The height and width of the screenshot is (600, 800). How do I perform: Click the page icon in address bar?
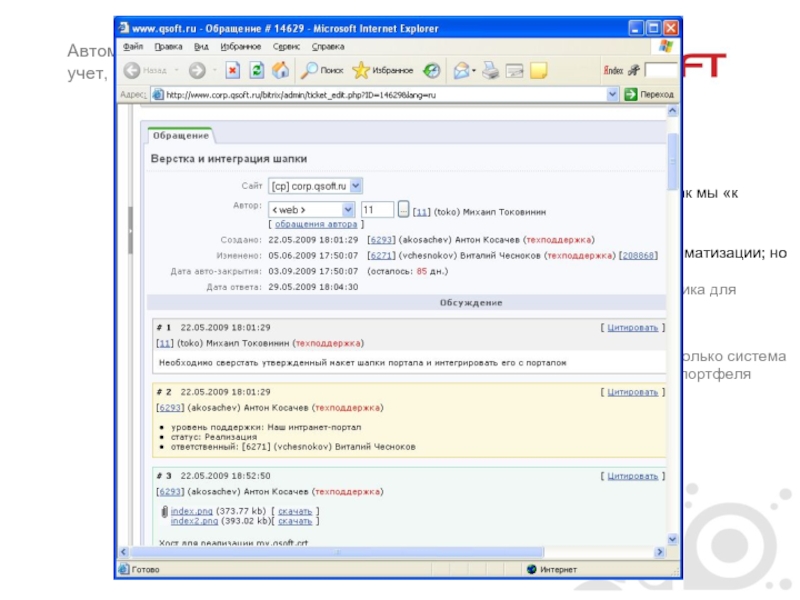pos(158,94)
